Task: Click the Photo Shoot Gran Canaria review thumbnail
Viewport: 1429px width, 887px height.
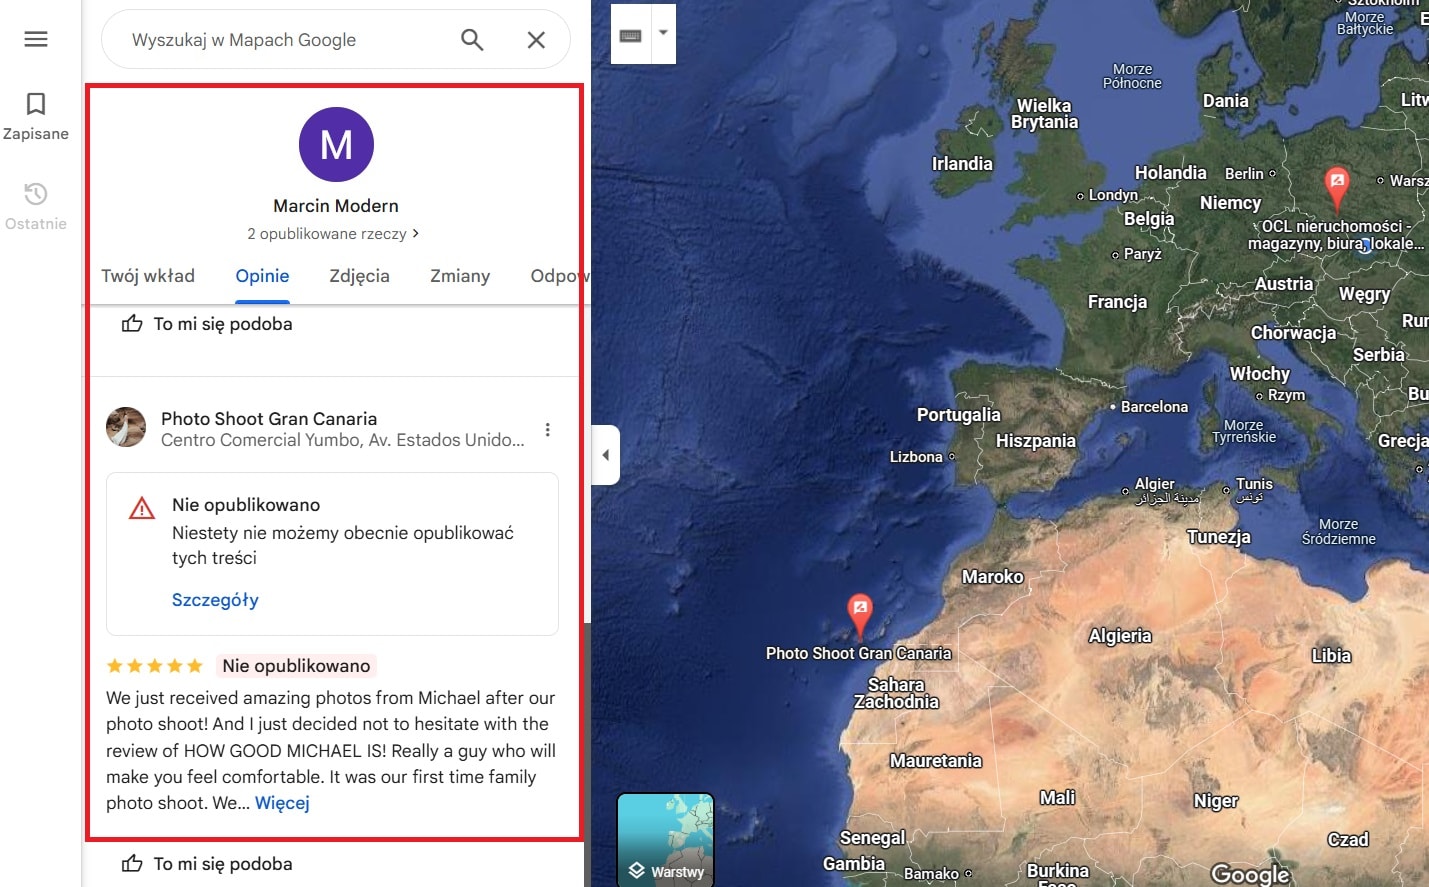Action: pyautogui.click(x=126, y=427)
